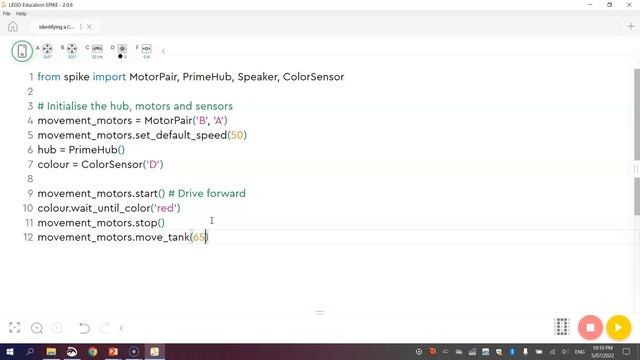
Task: Run the program with play button
Action: tap(618, 327)
